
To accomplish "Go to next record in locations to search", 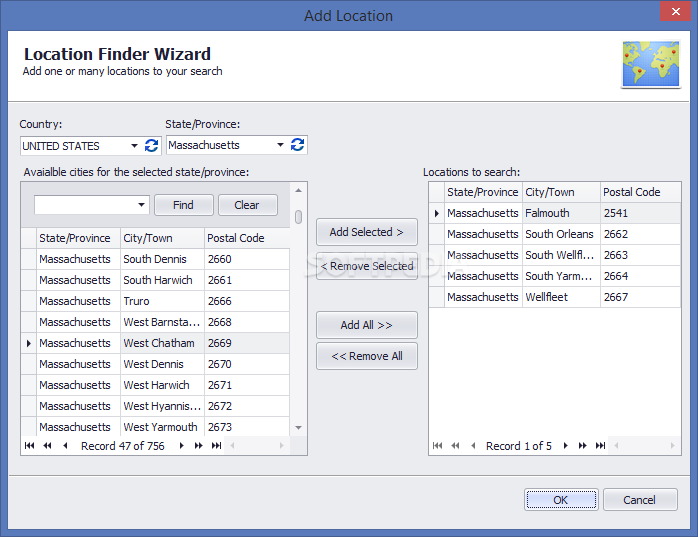I will tap(565, 446).
